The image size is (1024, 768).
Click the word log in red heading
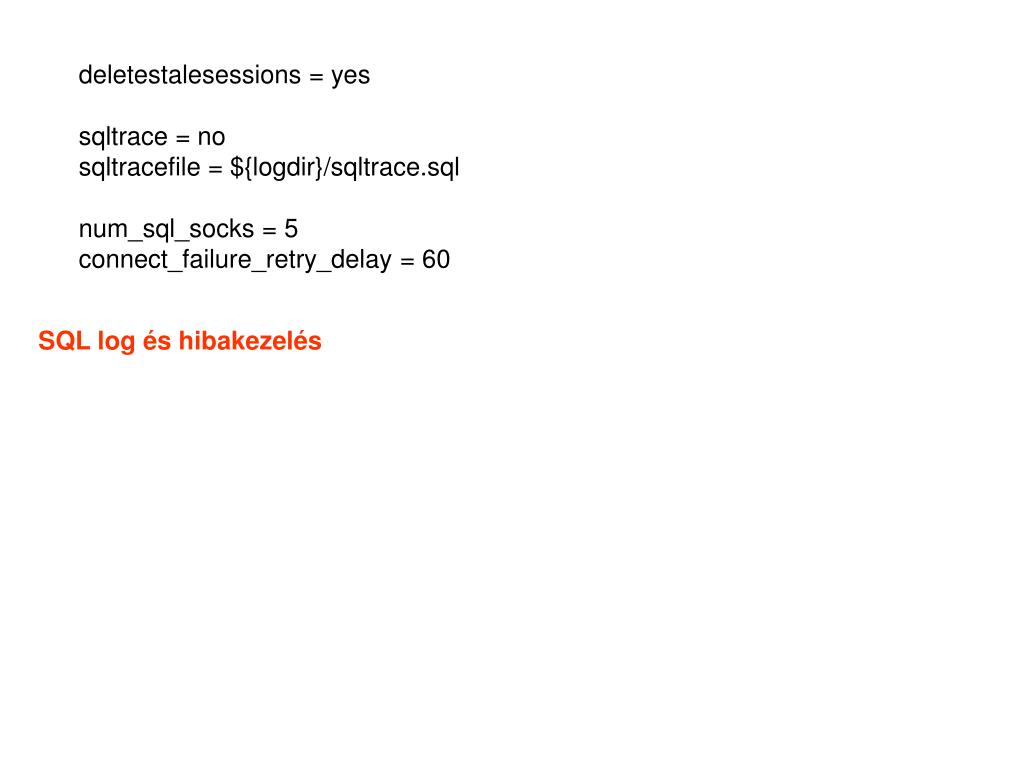[116, 342]
